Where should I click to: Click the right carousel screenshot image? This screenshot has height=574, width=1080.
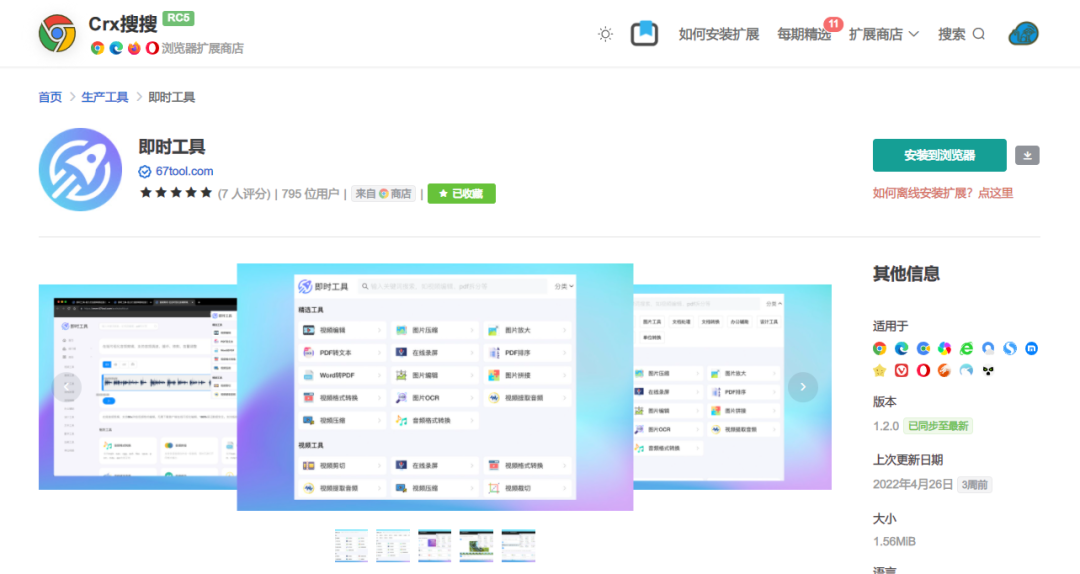point(732,387)
